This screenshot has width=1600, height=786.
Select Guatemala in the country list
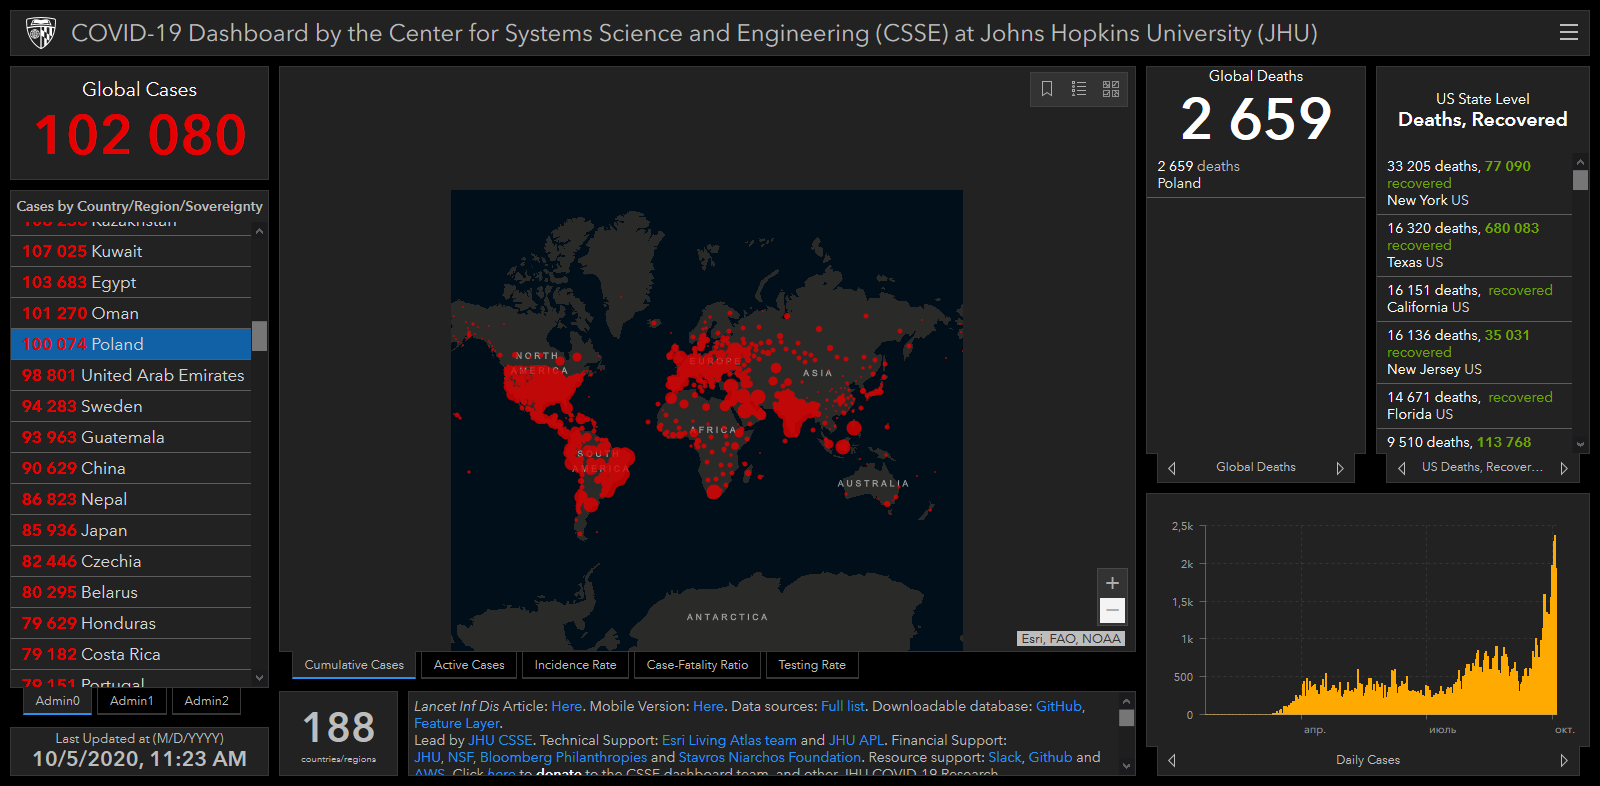131,437
